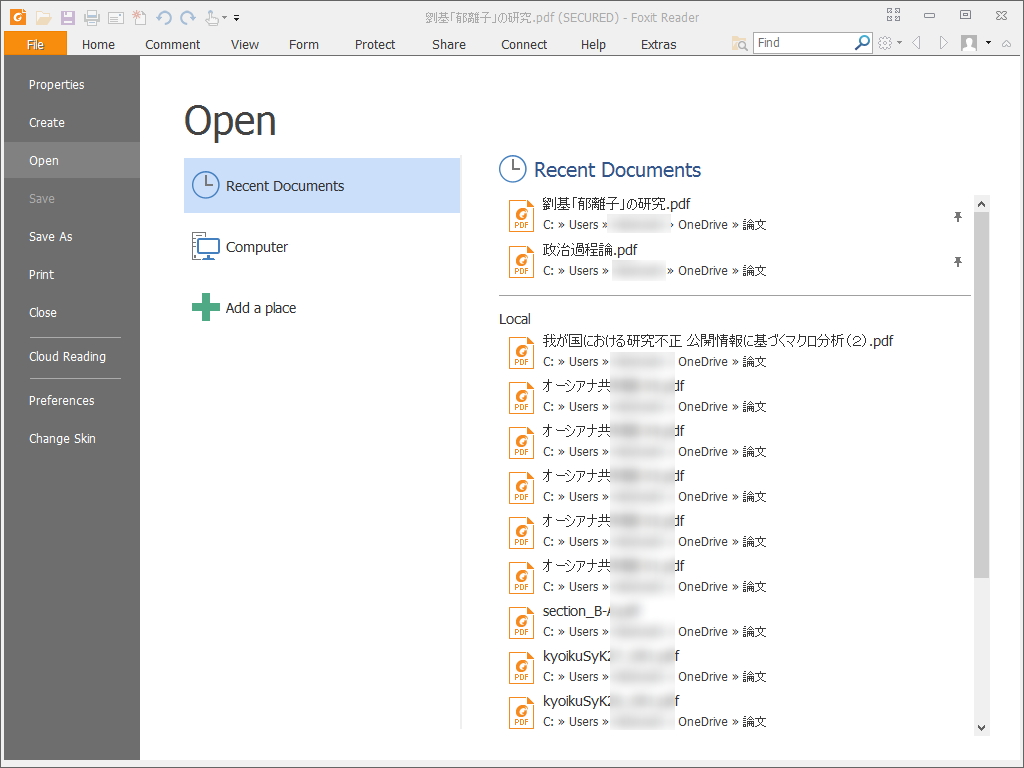Viewport: 1024px width, 768px height.
Task: Switch to the Home tab
Action: point(98,44)
